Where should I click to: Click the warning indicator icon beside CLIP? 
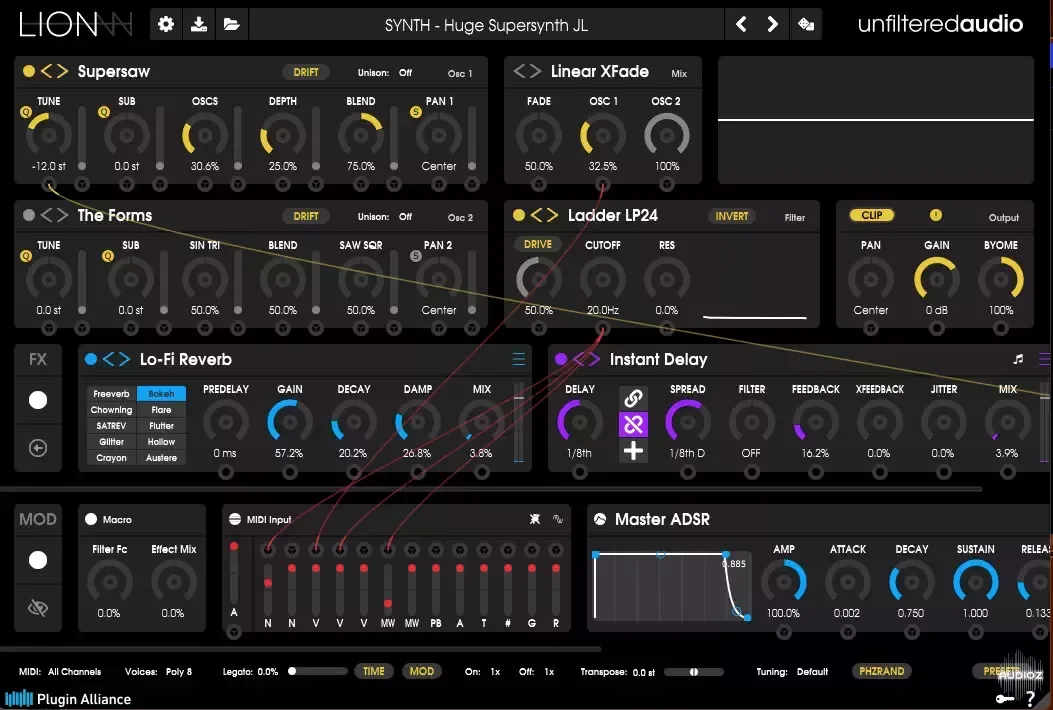pyautogui.click(x=935, y=215)
